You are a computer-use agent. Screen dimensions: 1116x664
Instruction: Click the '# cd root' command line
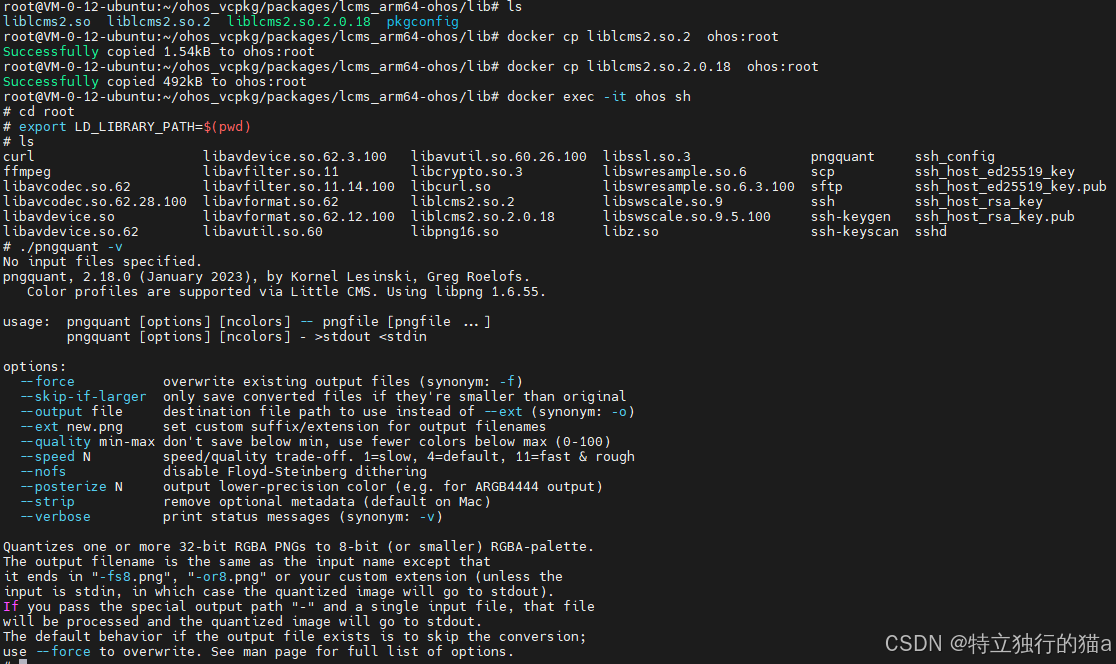point(38,111)
